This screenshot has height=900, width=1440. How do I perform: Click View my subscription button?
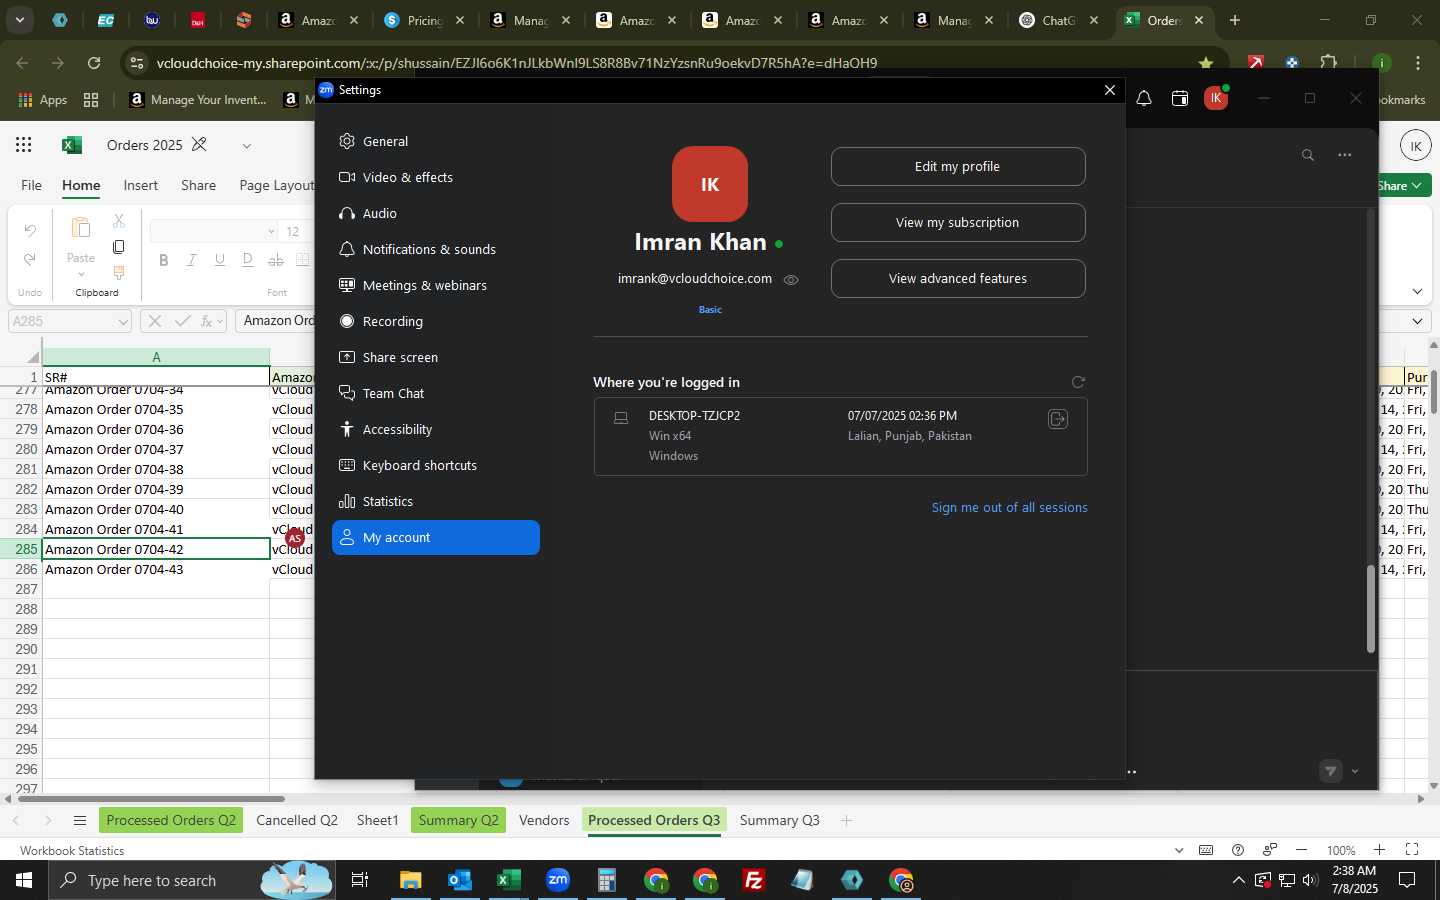[x=958, y=223]
